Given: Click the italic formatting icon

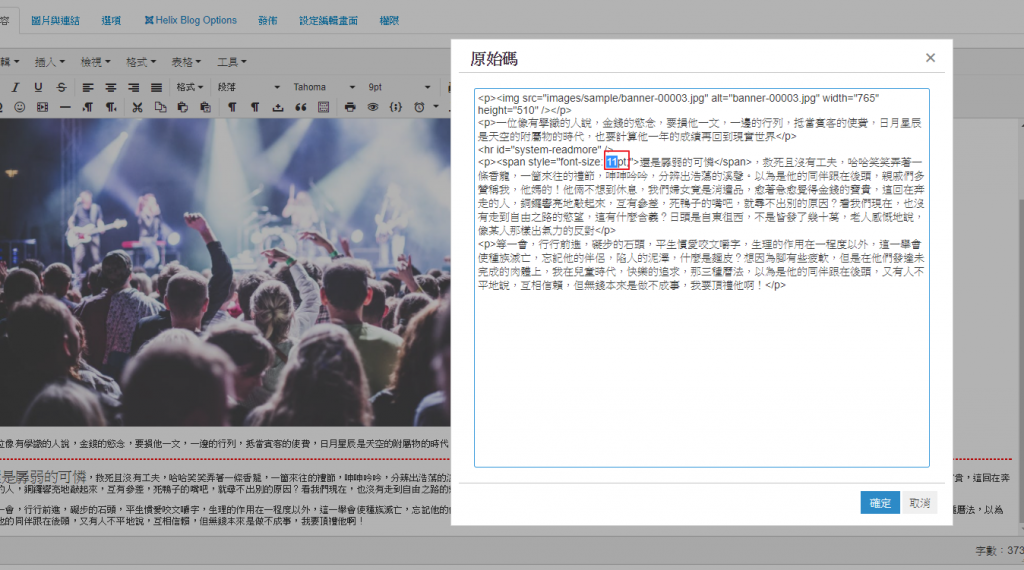Looking at the screenshot, I should click(17, 87).
